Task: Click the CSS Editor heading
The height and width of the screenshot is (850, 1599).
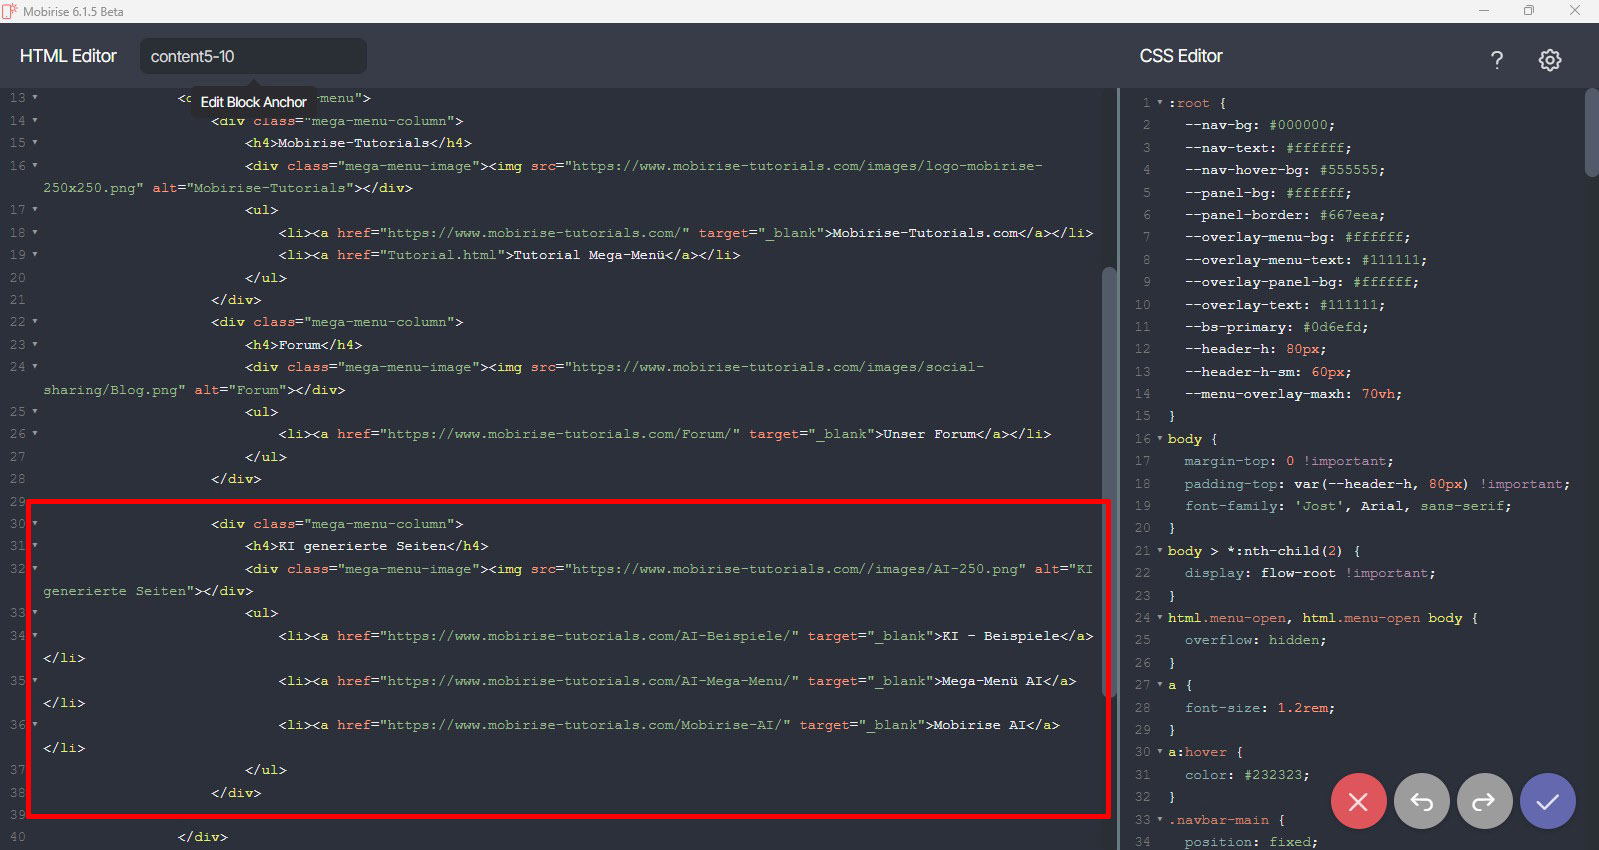Action: [x=1180, y=56]
